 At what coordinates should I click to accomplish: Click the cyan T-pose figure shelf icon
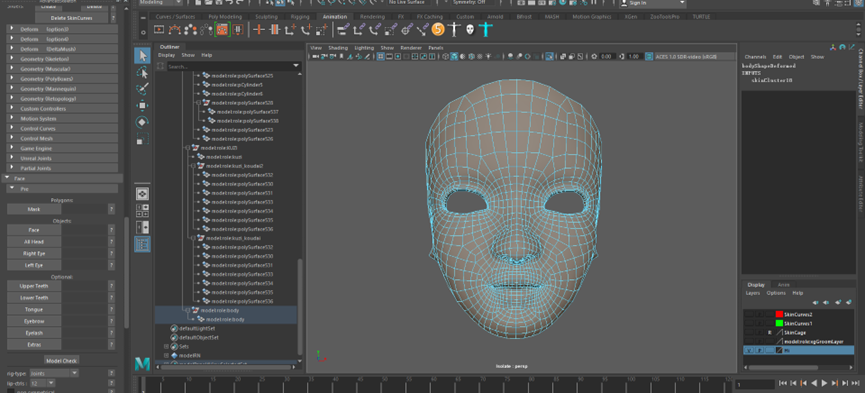coord(485,29)
